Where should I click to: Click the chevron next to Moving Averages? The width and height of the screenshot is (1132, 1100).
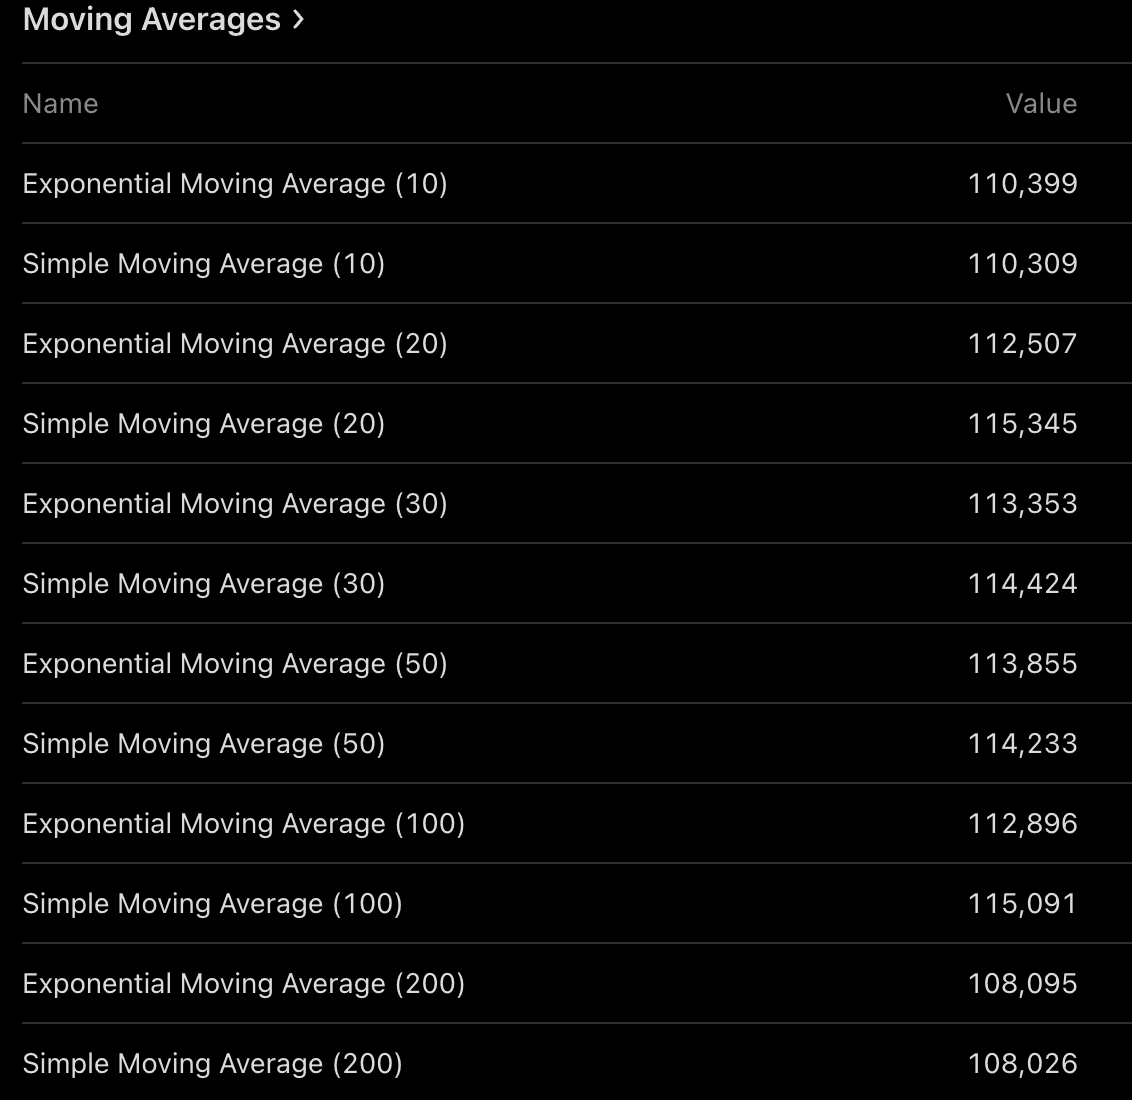[x=298, y=20]
